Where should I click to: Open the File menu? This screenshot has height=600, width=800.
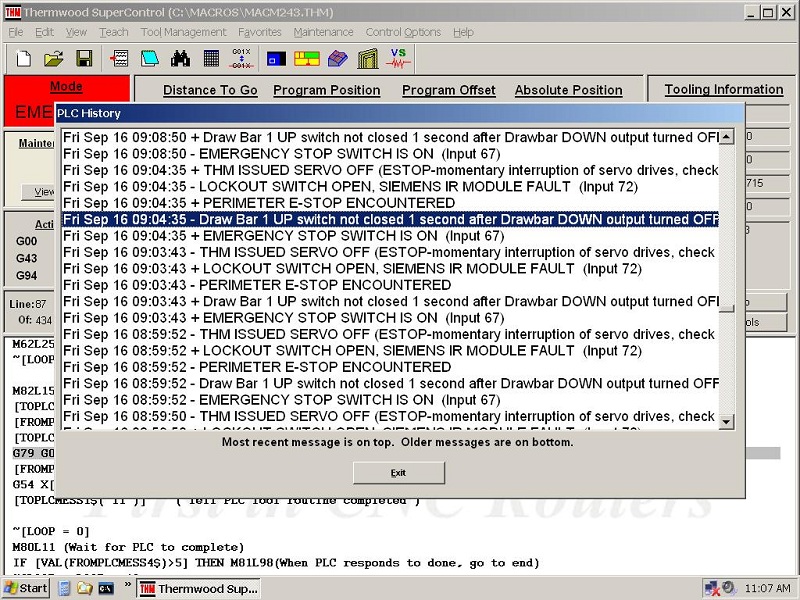coord(16,32)
